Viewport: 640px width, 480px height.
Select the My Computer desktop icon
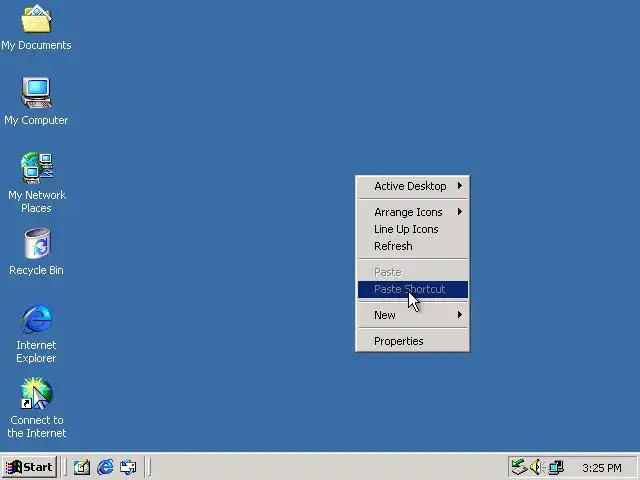(x=36, y=101)
